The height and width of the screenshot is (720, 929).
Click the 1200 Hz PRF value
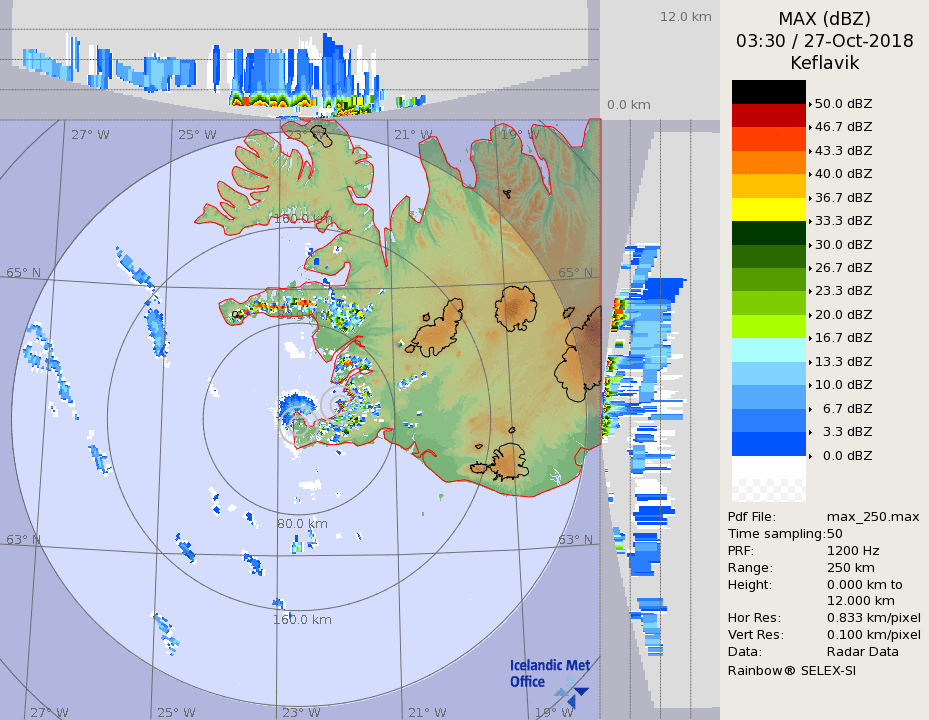pos(853,550)
